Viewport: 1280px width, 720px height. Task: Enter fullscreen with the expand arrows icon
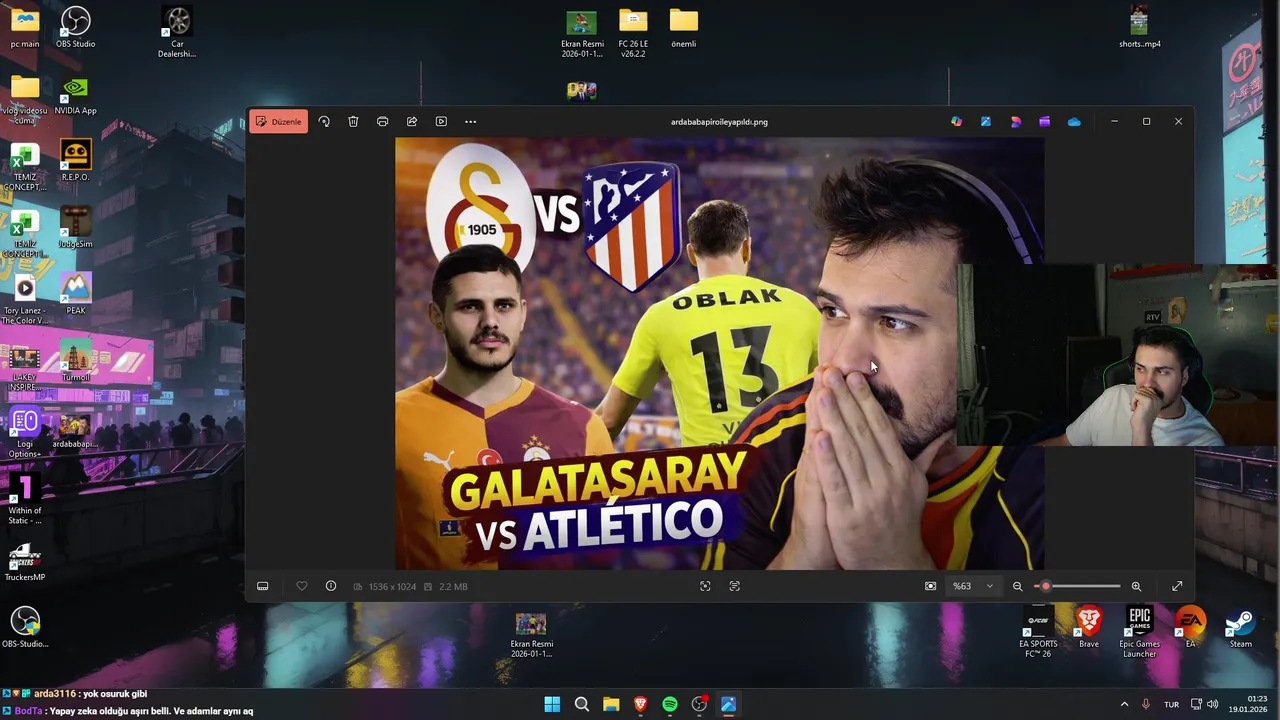coord(1177,586)
